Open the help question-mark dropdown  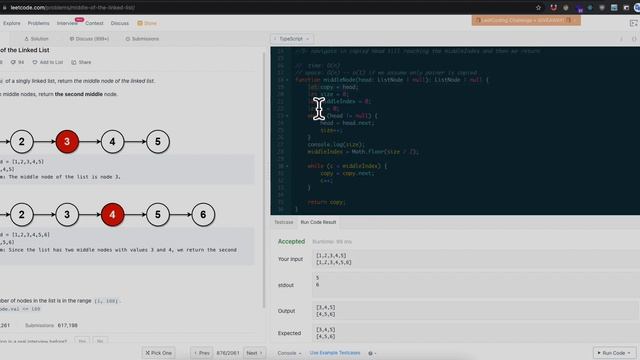(x=372, y=353)
